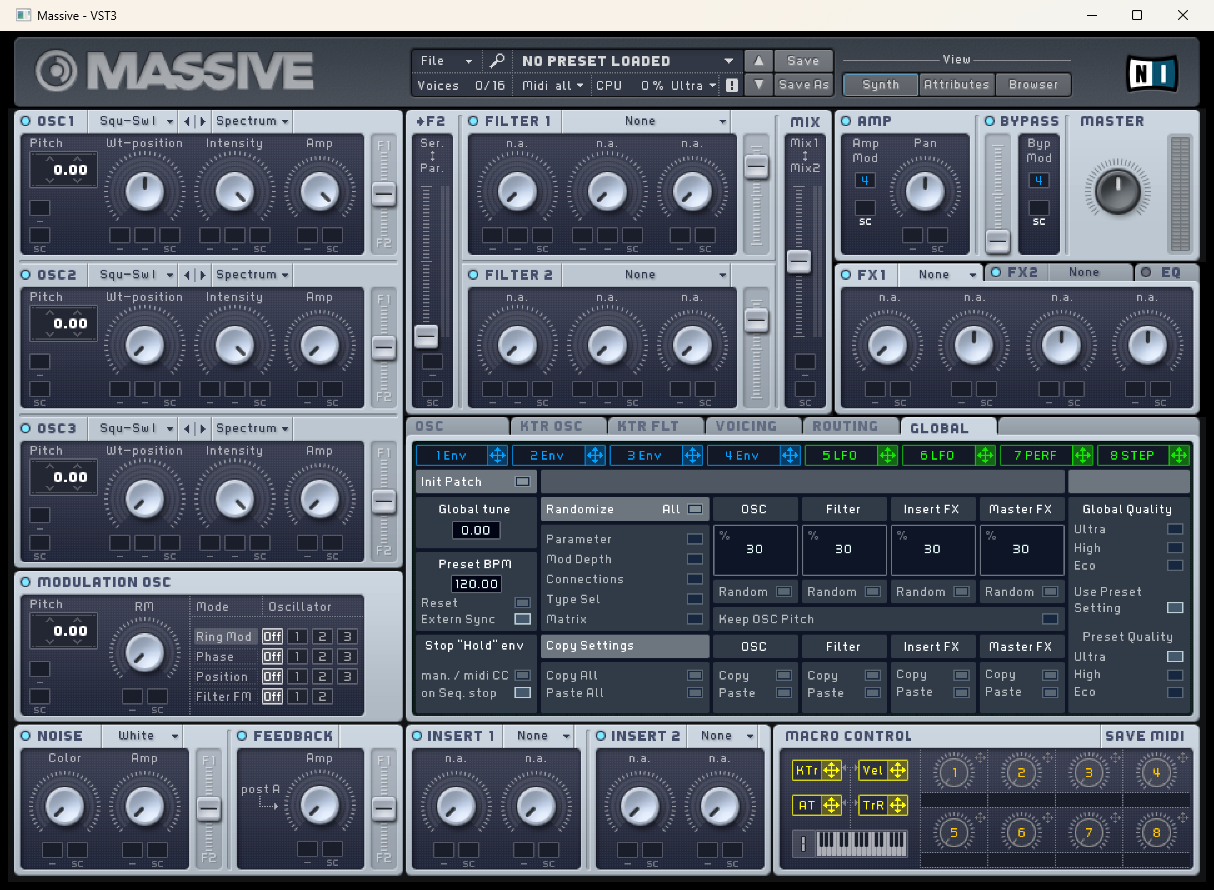
Task: Click Macro knob 4
Action: [x=1156, y=772]
